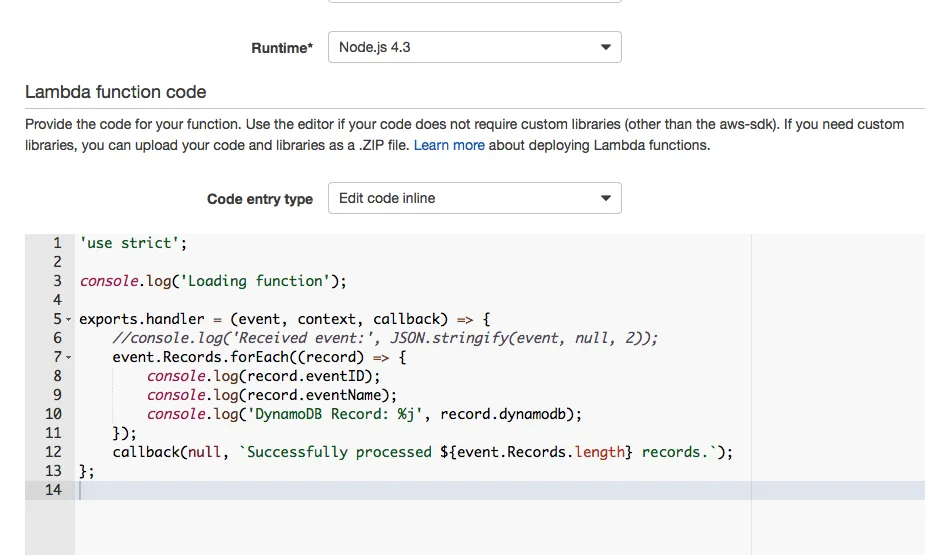Screen dimensions: 942x555
Task: Open the Code entry type dropdown
Action: tap(474, 198)
